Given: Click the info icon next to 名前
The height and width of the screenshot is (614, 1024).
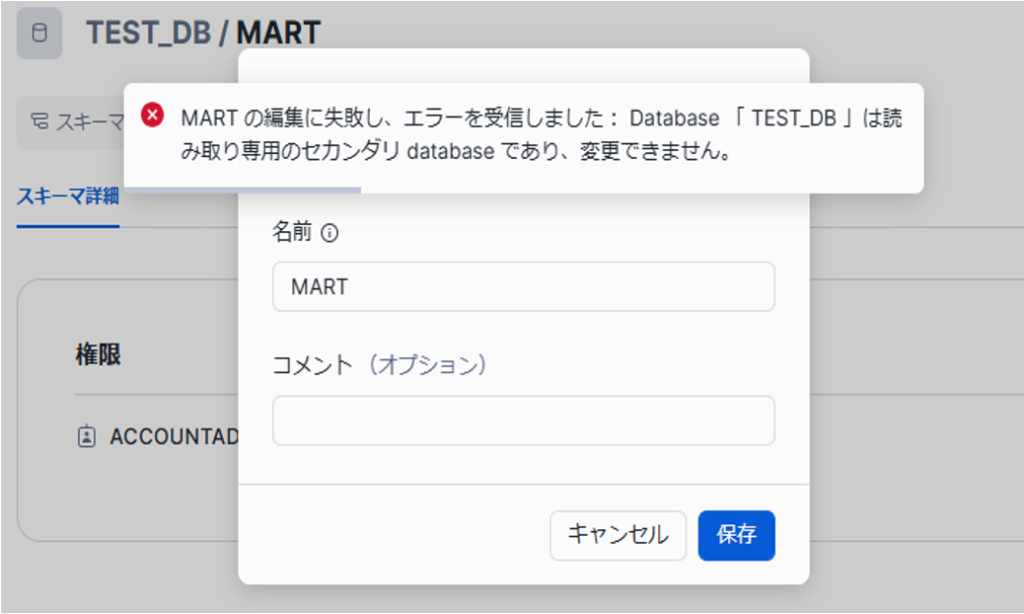Looking at the screenshot, I should [x=330, y=233].
